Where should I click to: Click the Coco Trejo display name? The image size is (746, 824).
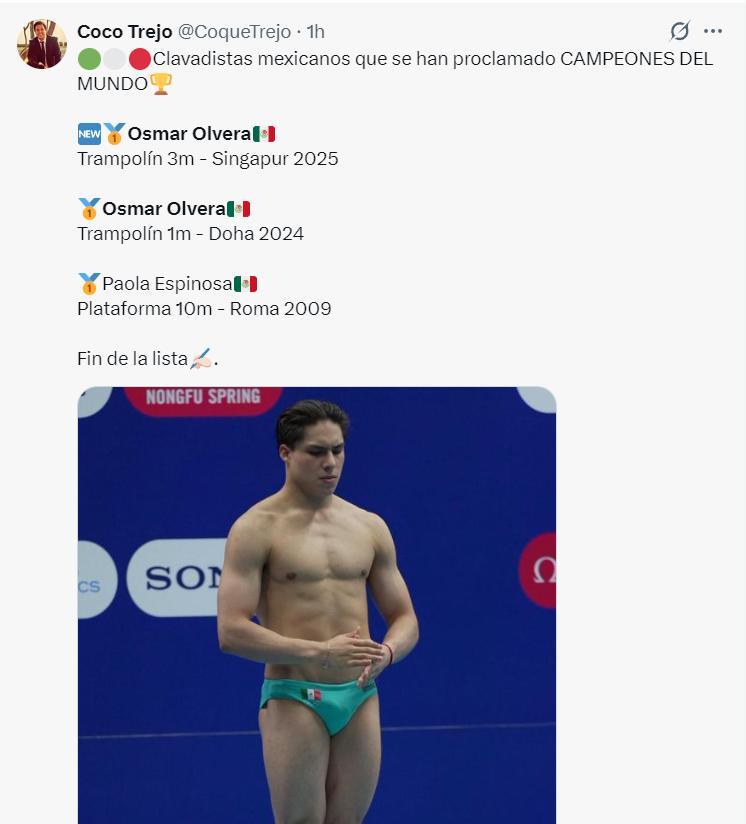[x=125, y=32]
